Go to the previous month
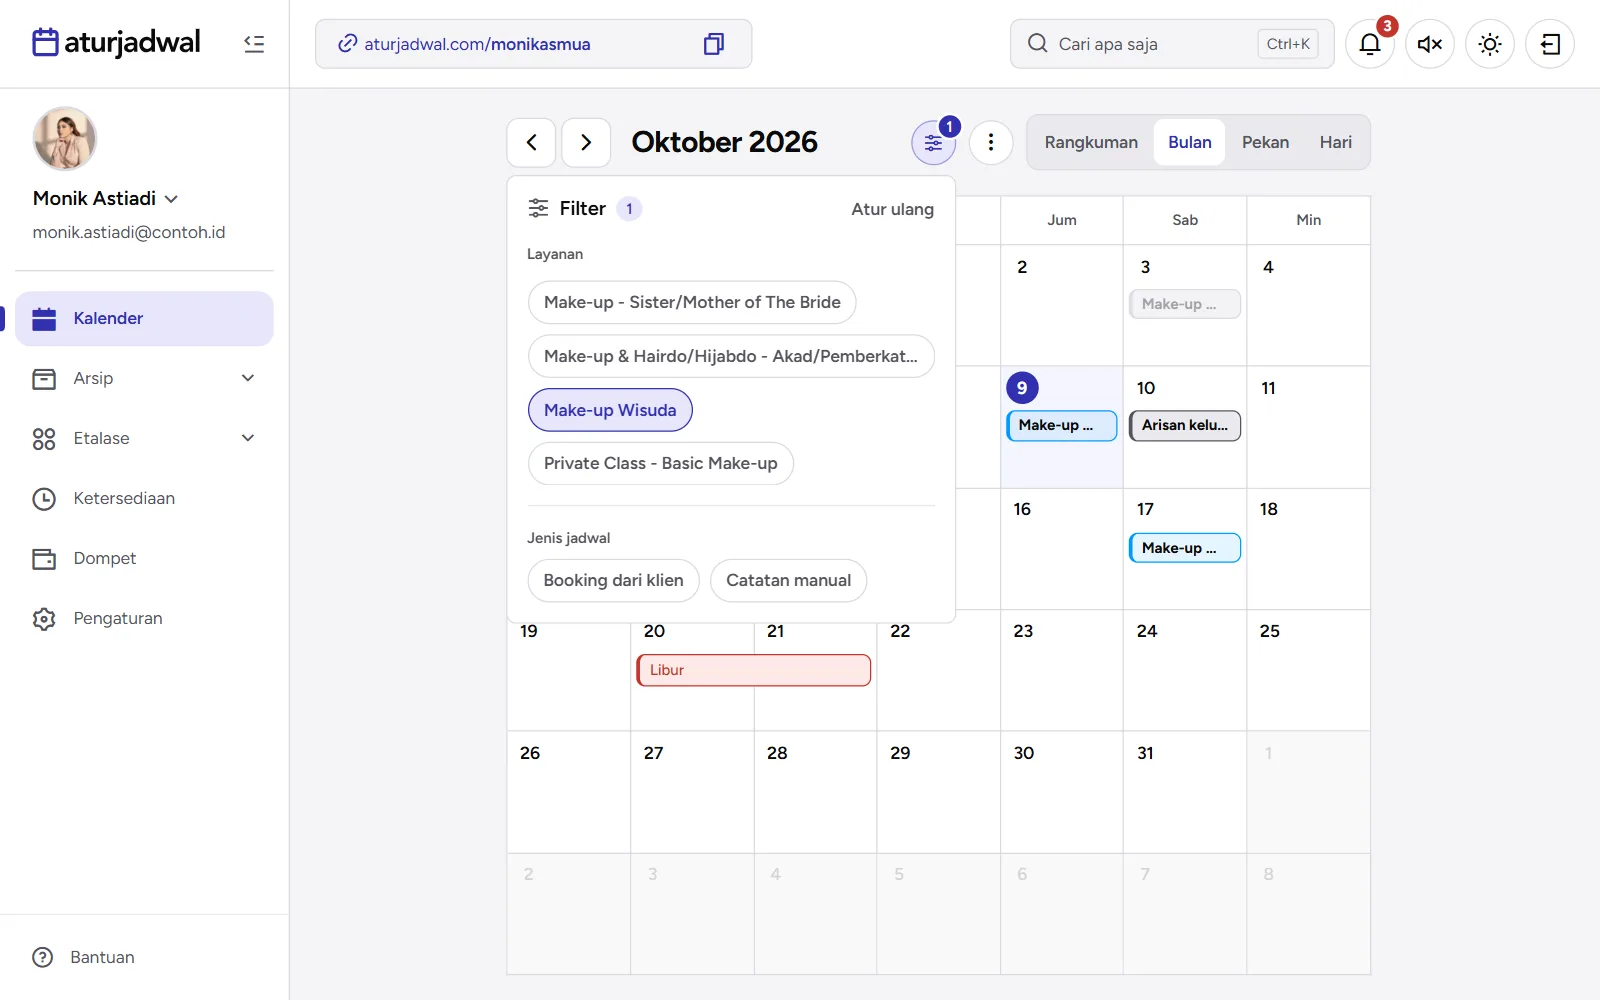This screenshot has height=1000, width=1600. 531,142
